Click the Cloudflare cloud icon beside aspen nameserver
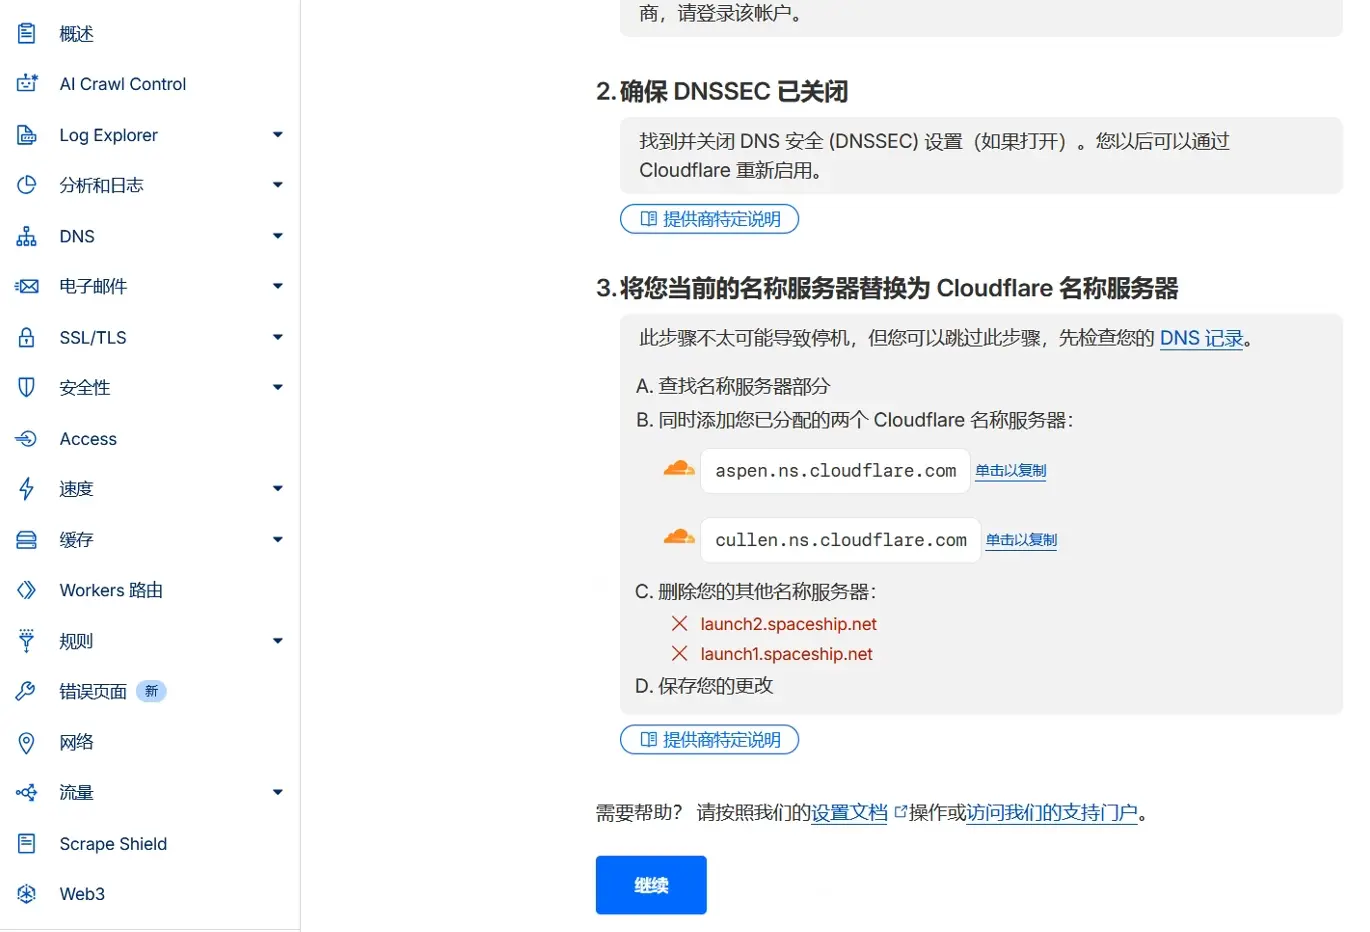The height and width of the screenshot is (932, 1370). [679, 468]
